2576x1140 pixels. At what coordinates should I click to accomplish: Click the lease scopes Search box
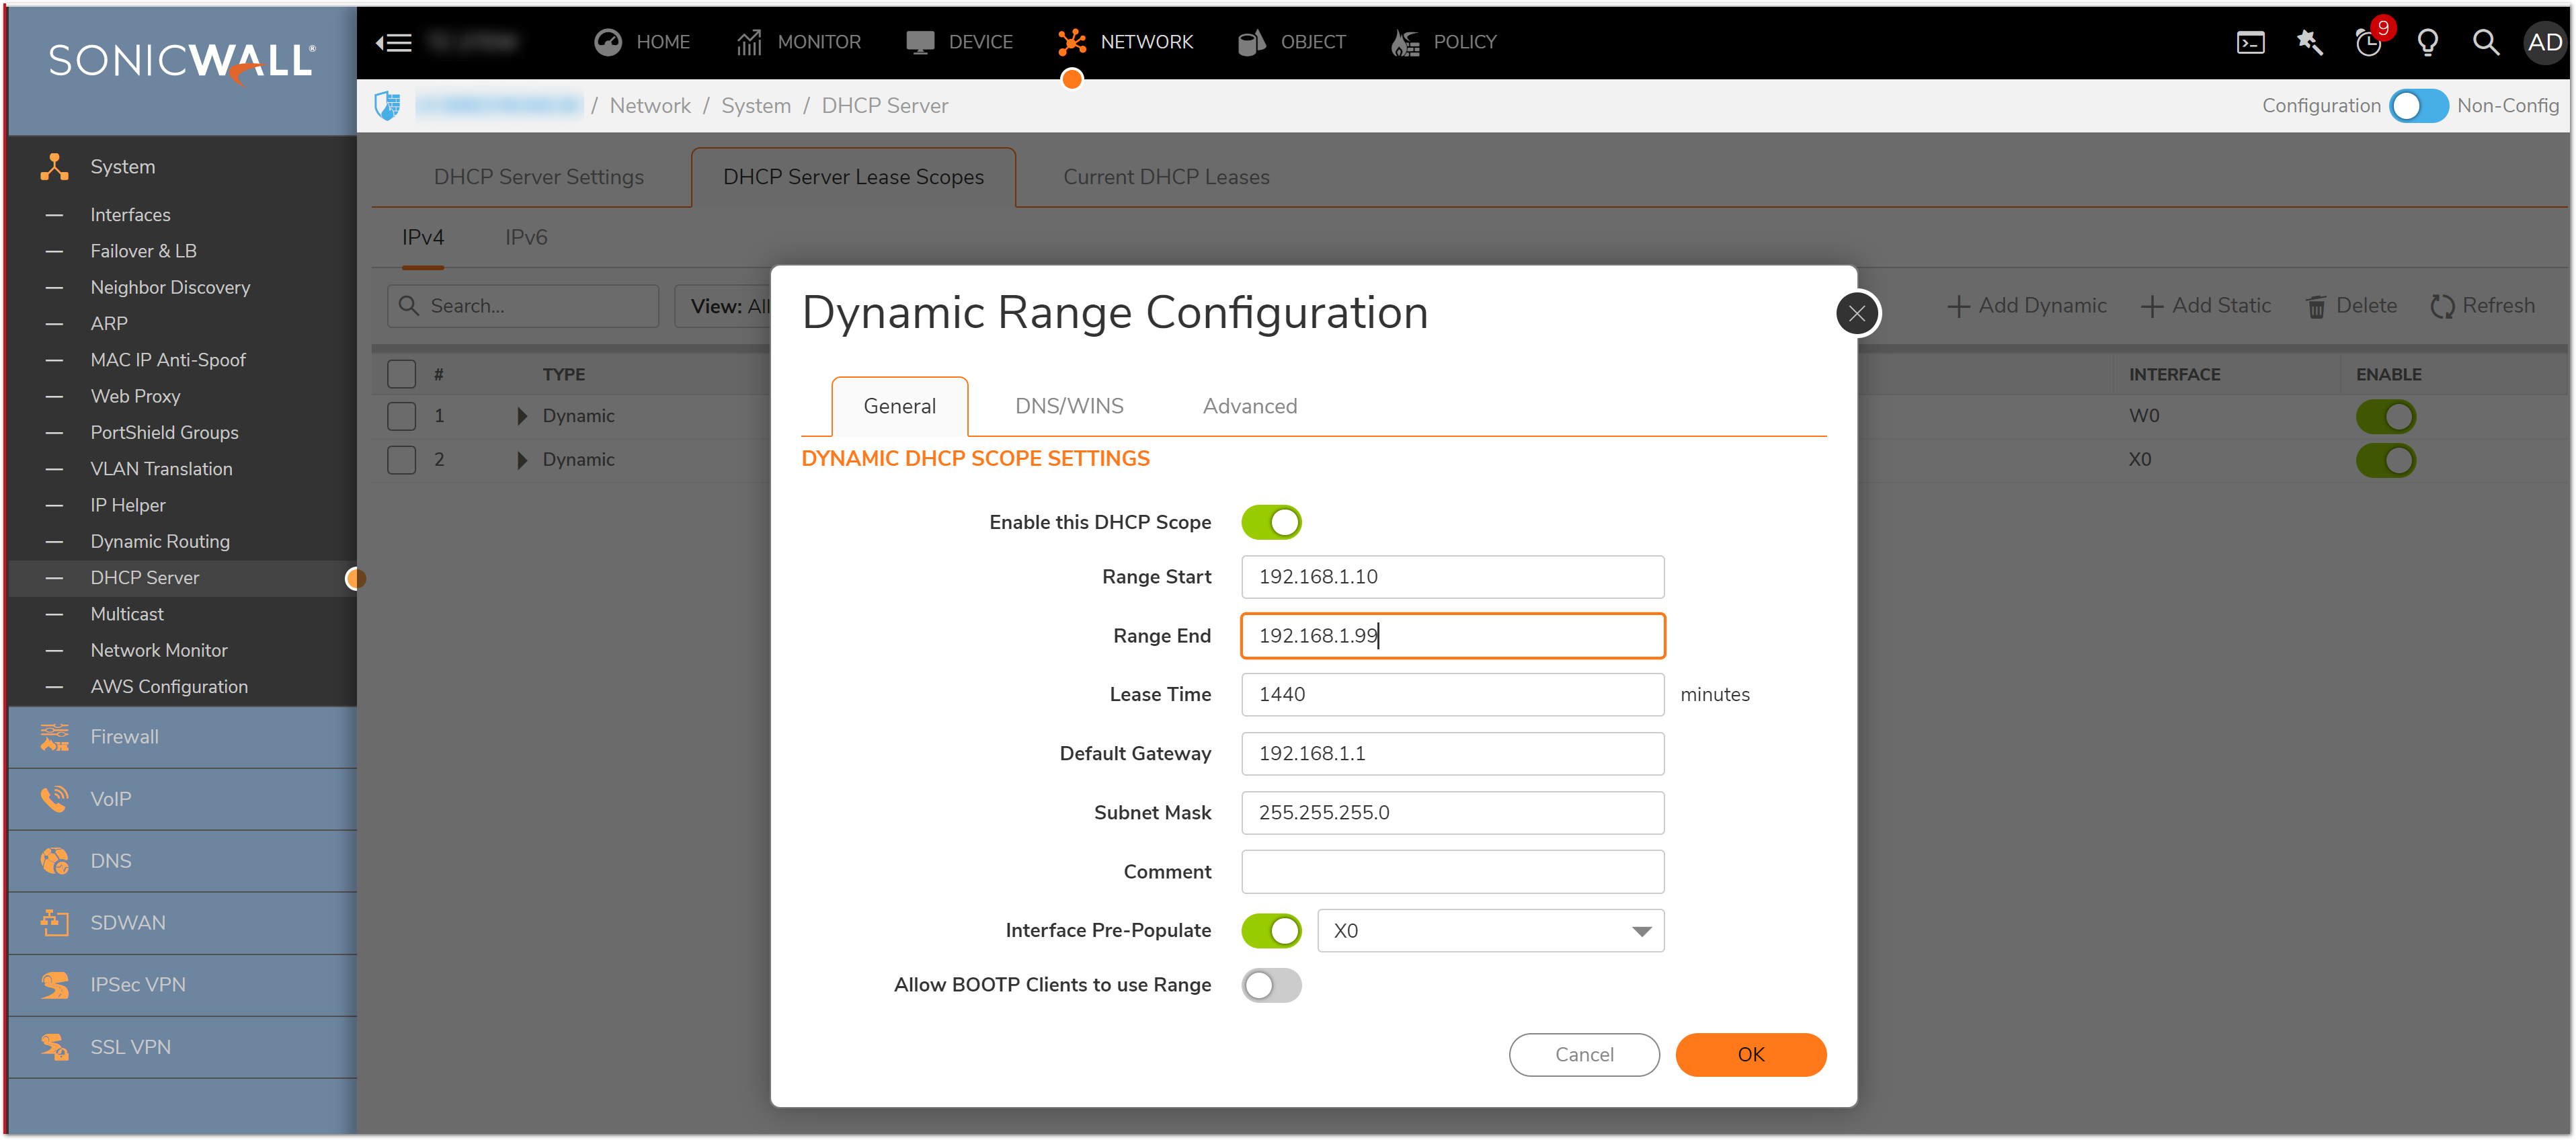pos(523,306)
